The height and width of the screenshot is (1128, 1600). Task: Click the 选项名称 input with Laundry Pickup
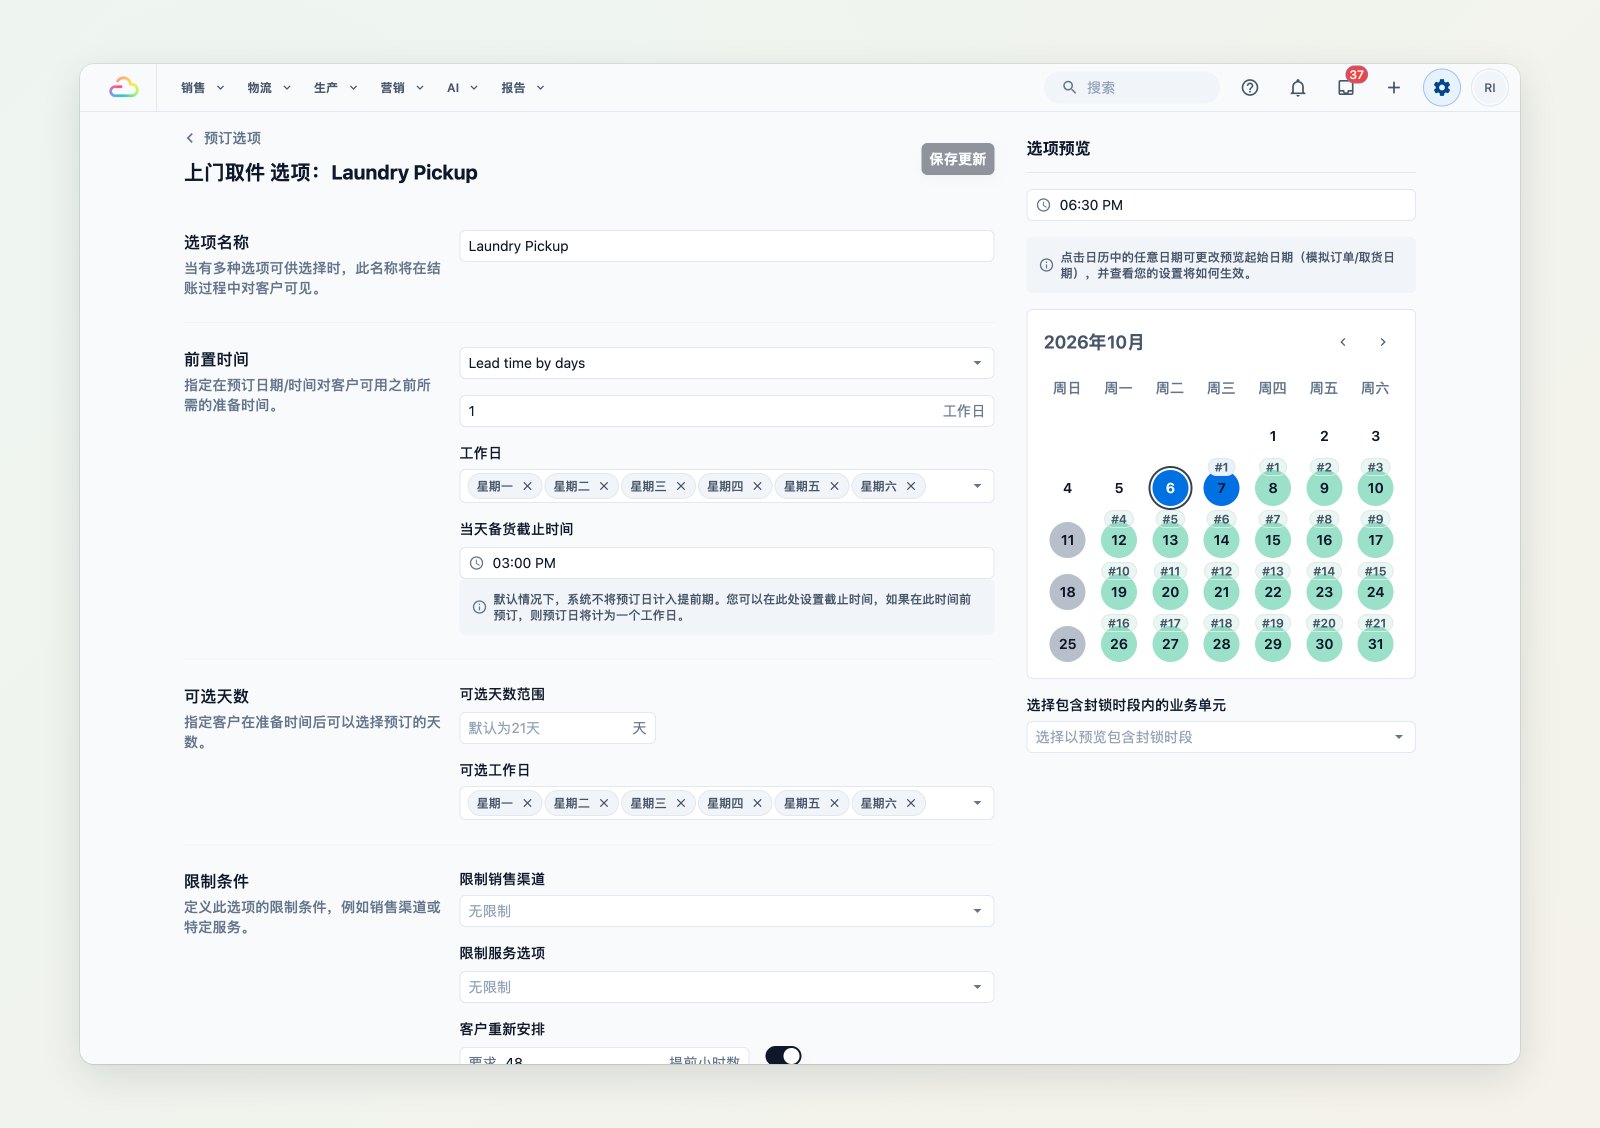(x=727, y=246)
